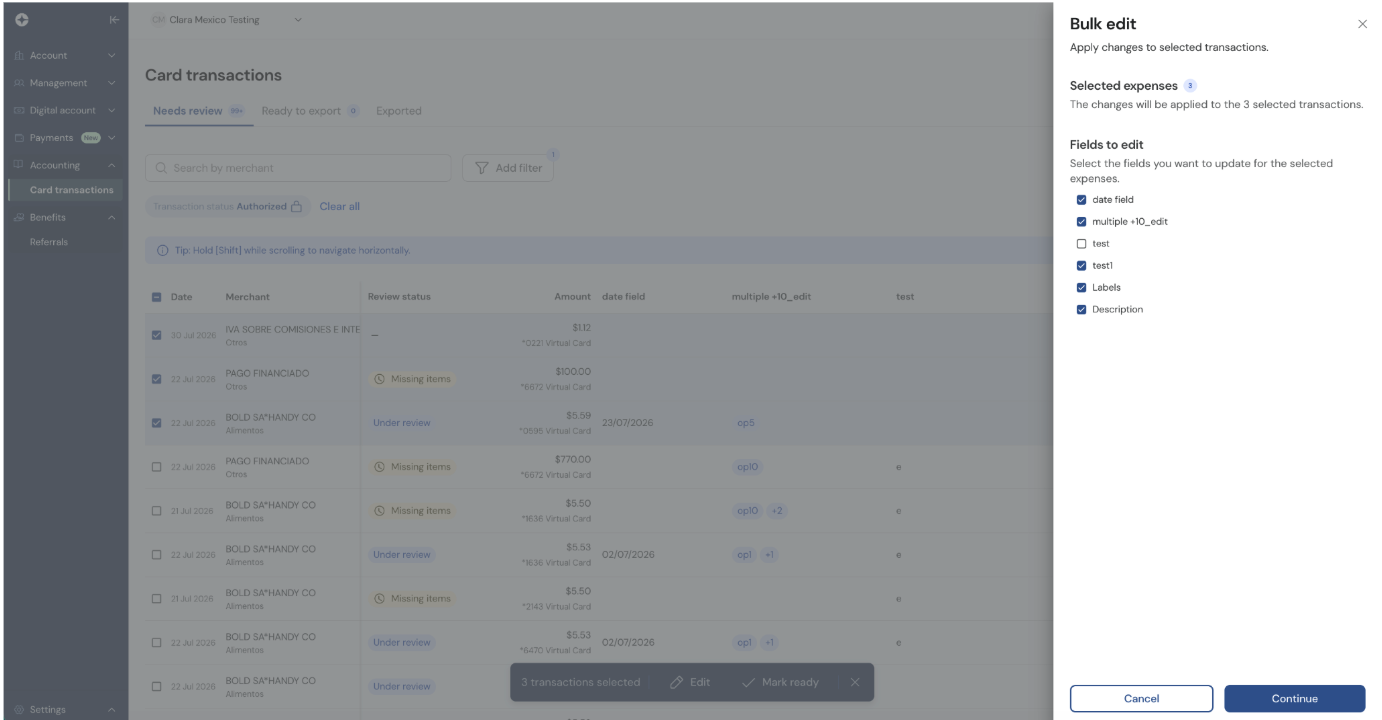Image resolution: width=1382 pixels, height=720 pixels.
Task: Click the Accounting sidebar icon
Action: point(19,165)
